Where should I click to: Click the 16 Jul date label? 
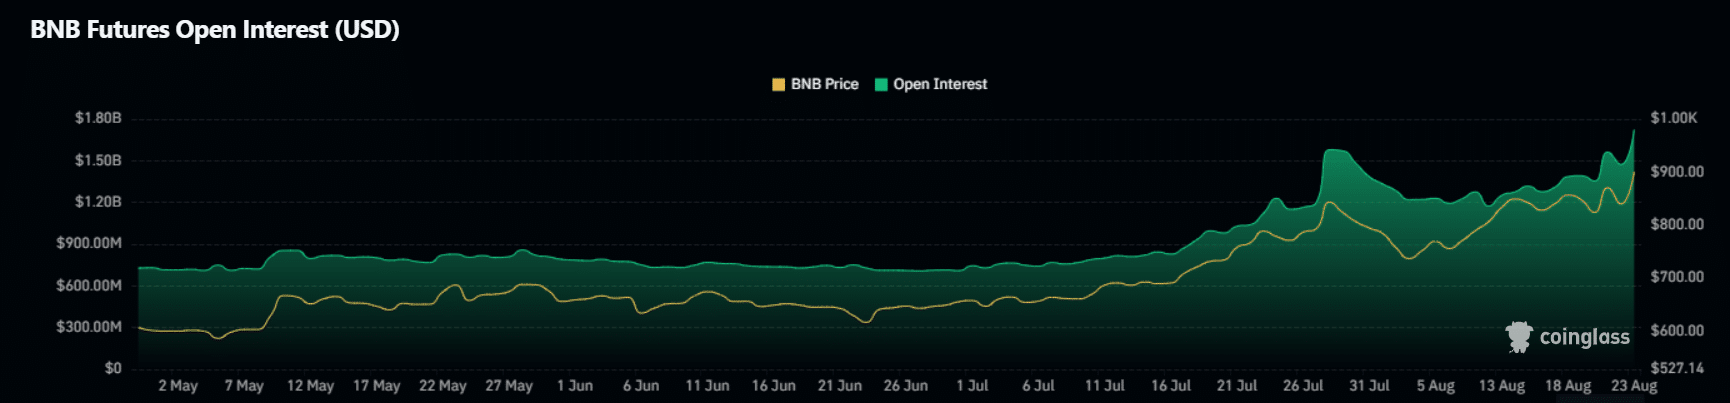point(1171,386)
